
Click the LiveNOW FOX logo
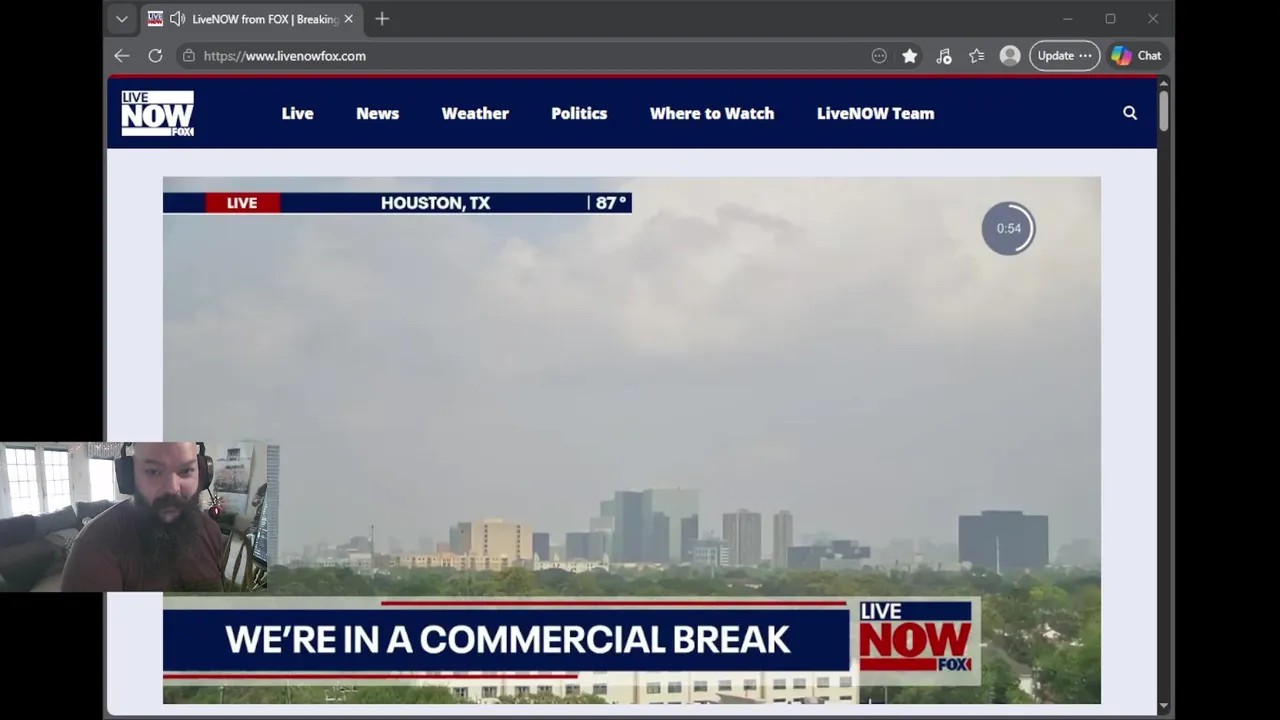point(158,113)
